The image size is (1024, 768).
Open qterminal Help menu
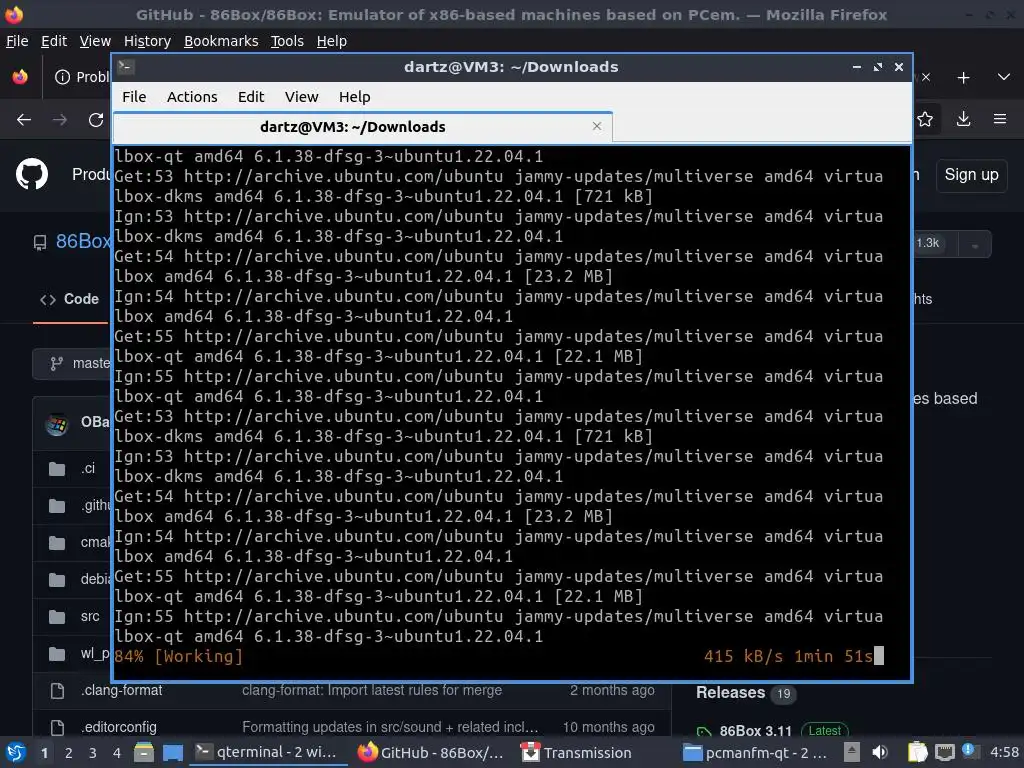pos(355,97)
